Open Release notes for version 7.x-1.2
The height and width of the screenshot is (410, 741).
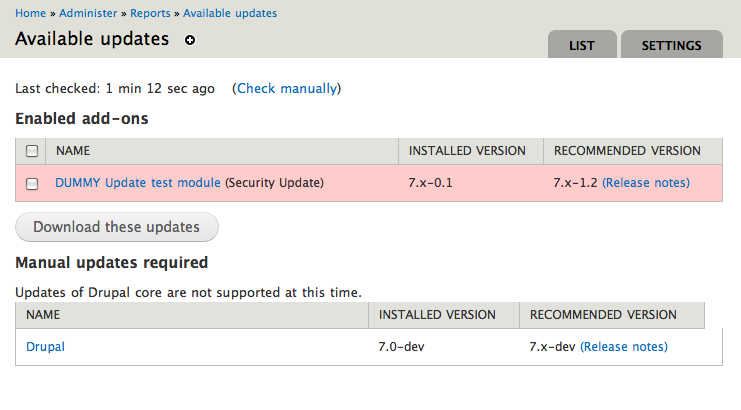[646, 183]
